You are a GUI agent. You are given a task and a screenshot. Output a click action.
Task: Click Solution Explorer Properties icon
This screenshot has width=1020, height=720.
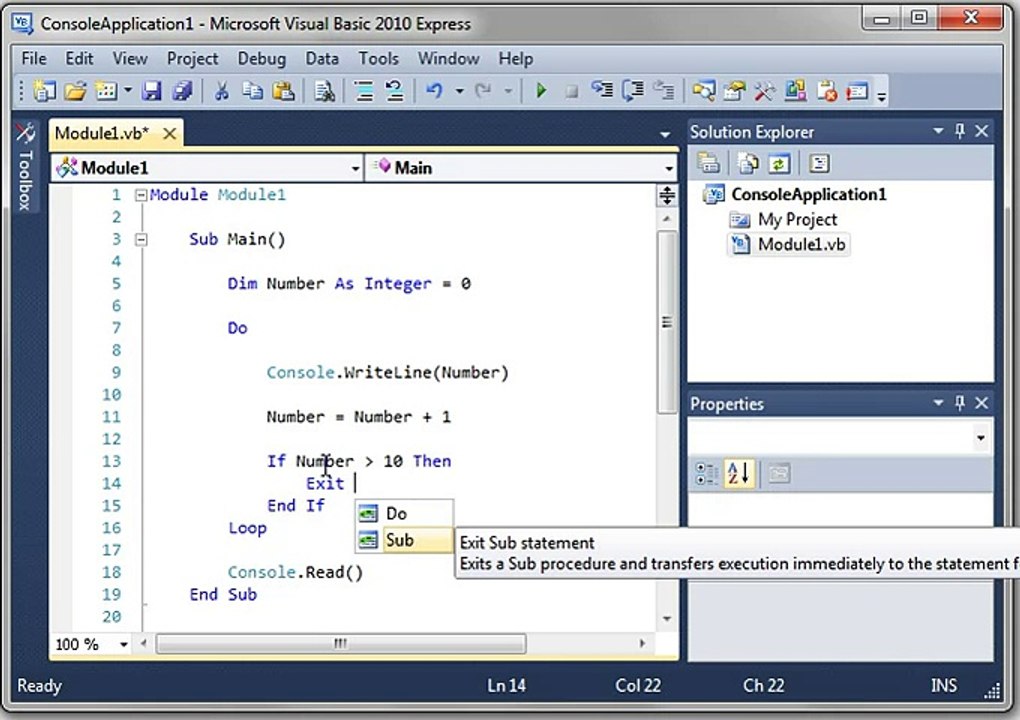[708, 163]
